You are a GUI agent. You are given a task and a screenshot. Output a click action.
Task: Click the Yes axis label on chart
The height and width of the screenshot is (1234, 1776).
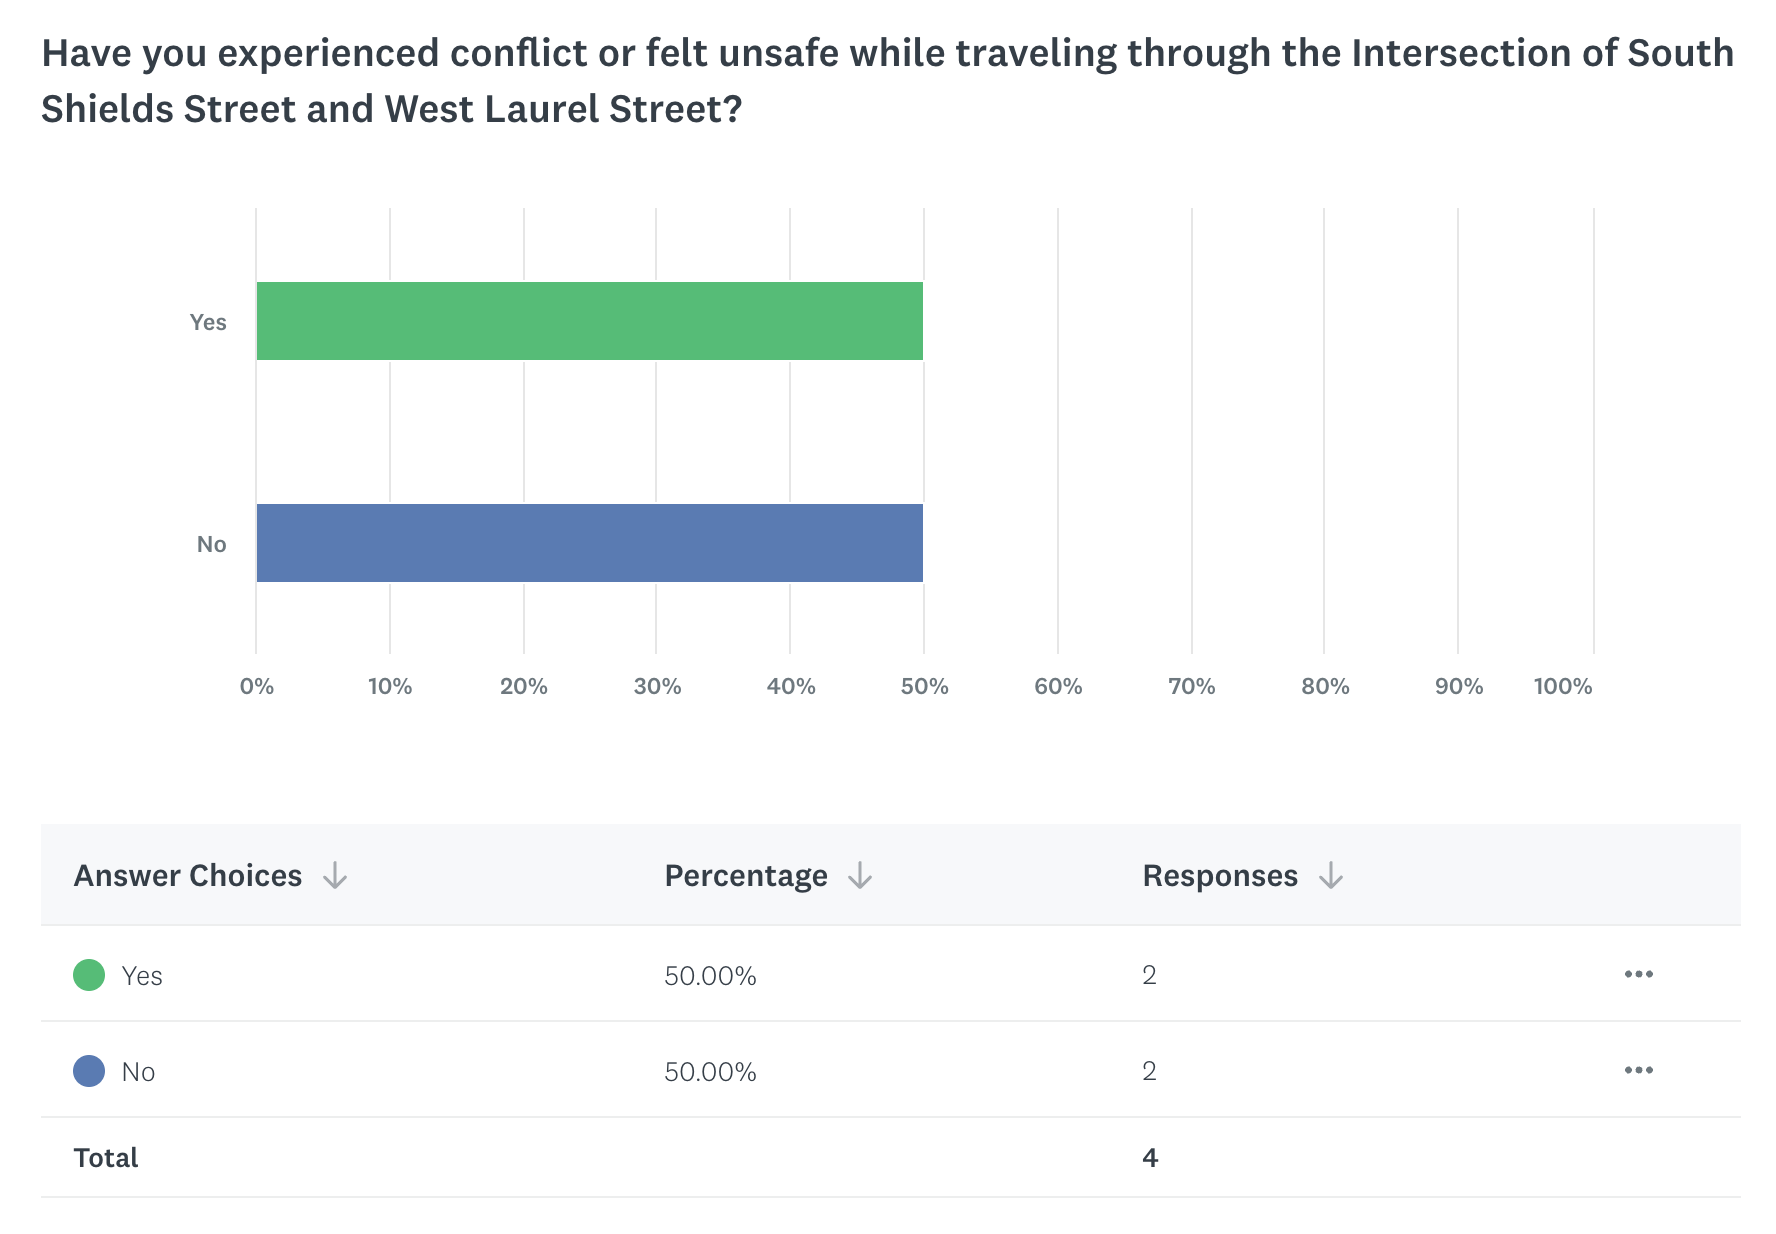tap(208, 322)
